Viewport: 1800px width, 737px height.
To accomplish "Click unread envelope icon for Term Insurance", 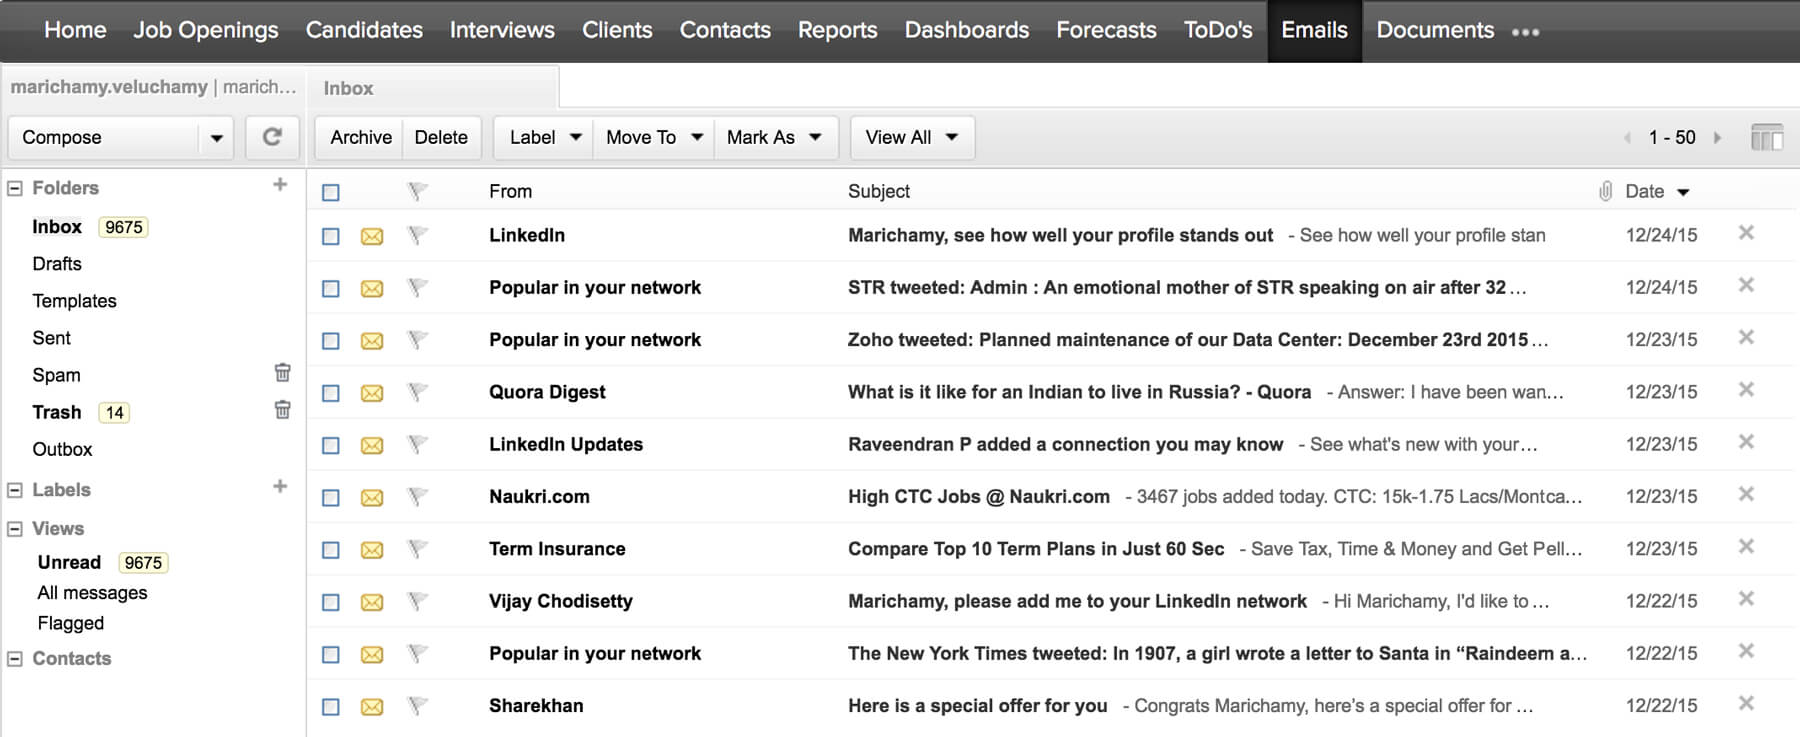I will [372, 550].
